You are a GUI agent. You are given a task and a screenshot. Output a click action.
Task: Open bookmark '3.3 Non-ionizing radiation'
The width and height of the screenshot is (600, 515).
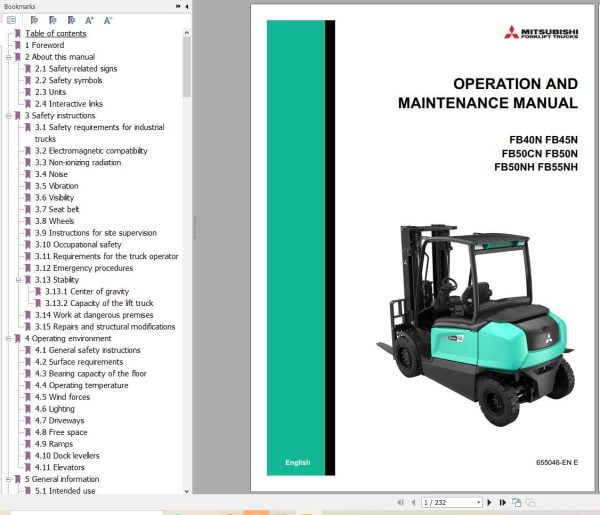click(78, 163)
